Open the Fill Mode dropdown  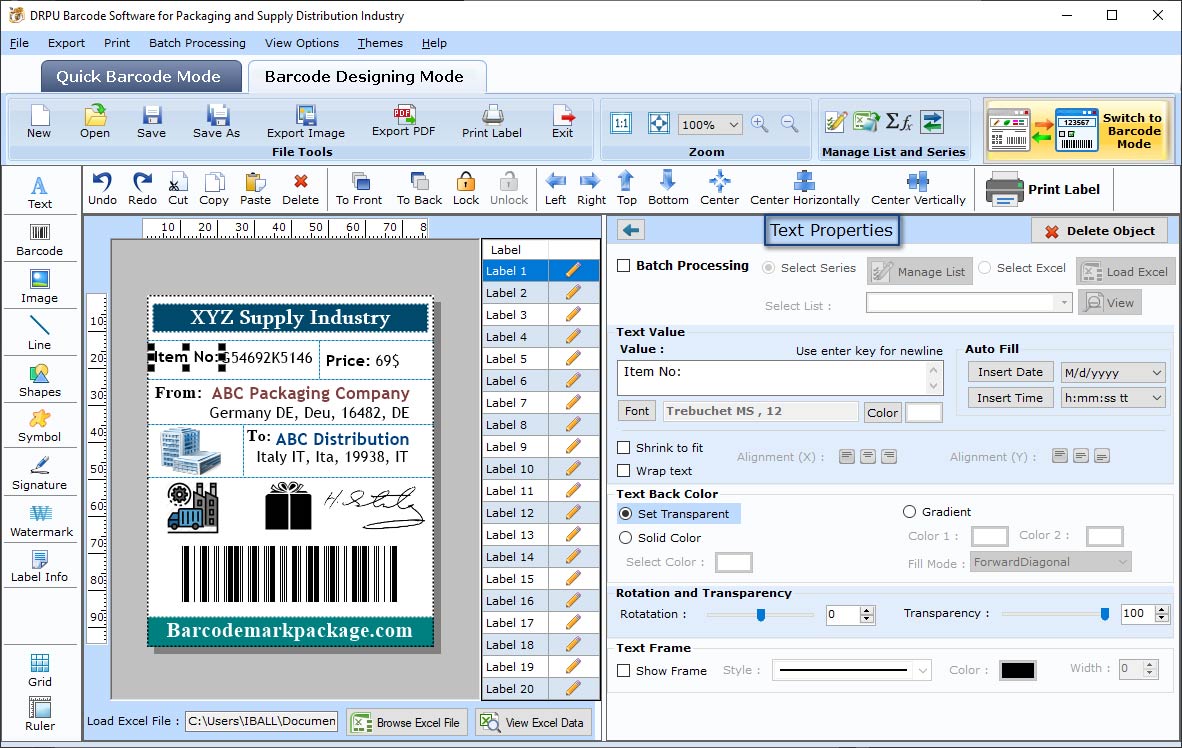1122,562
